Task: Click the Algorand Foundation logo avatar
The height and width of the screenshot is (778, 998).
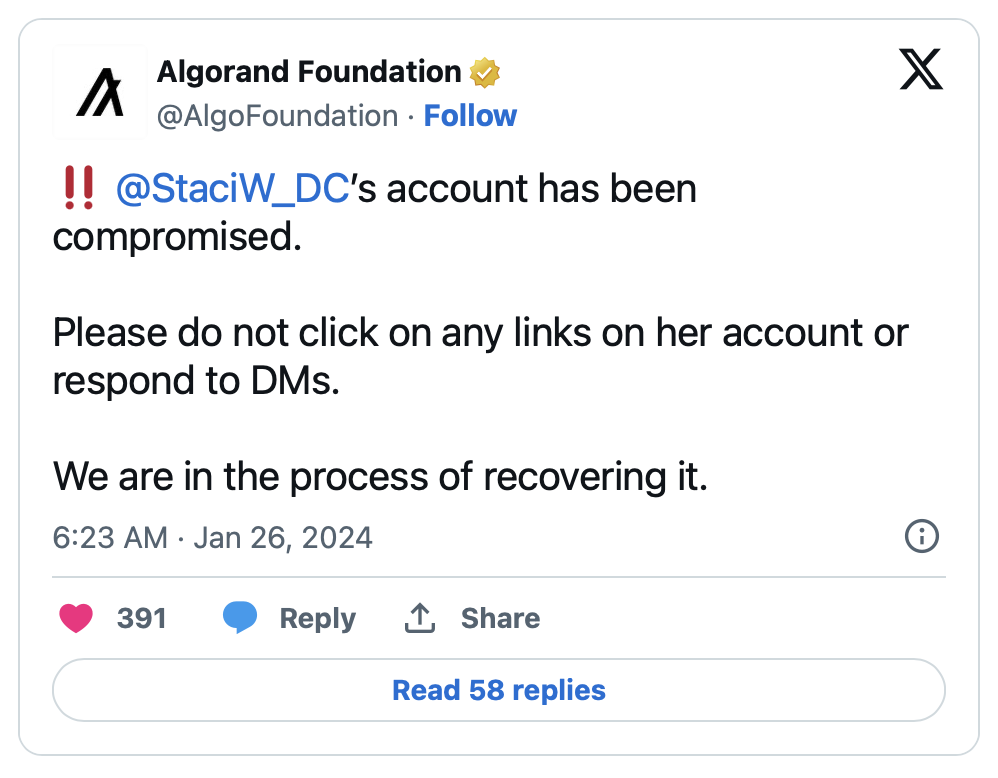Action: [x=100, y=95]
